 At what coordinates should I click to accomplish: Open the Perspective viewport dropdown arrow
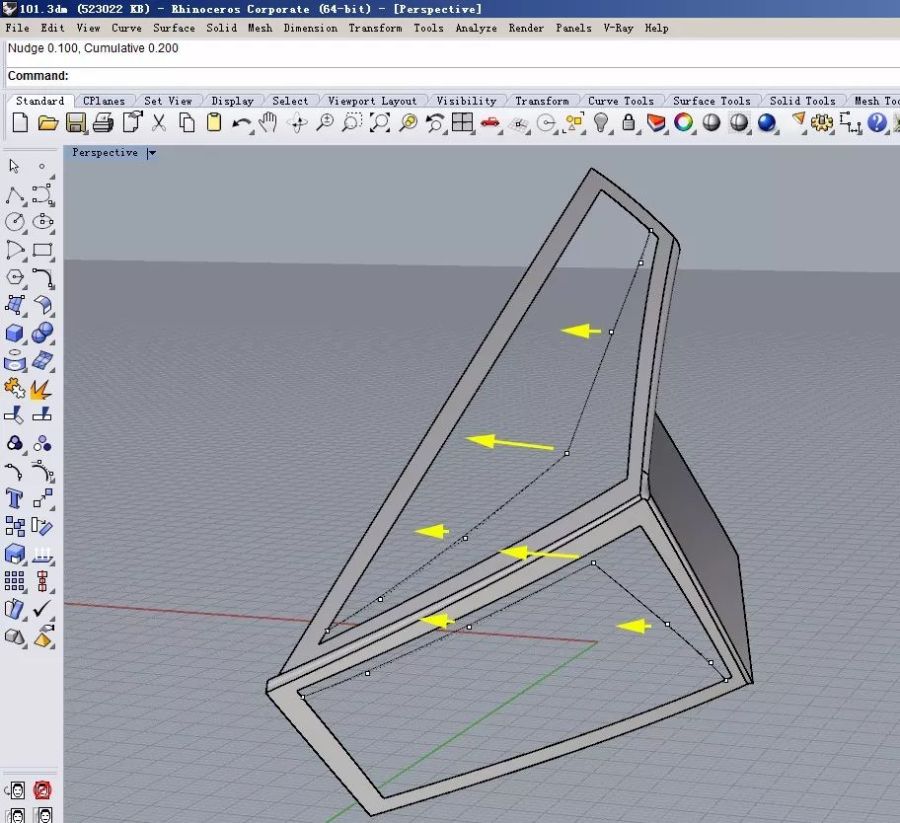(151, 153)
